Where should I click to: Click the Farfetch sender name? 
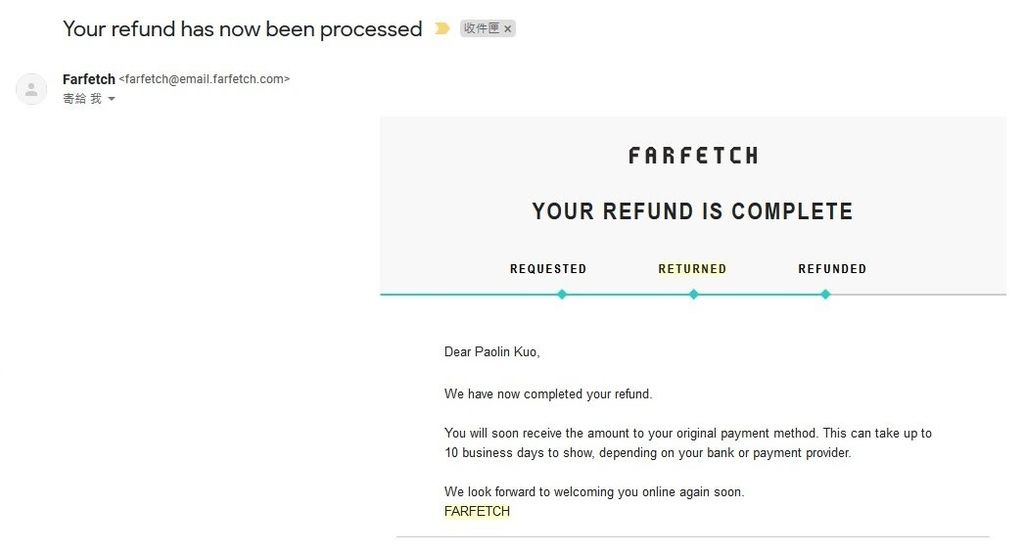click(x=89, y=79)
